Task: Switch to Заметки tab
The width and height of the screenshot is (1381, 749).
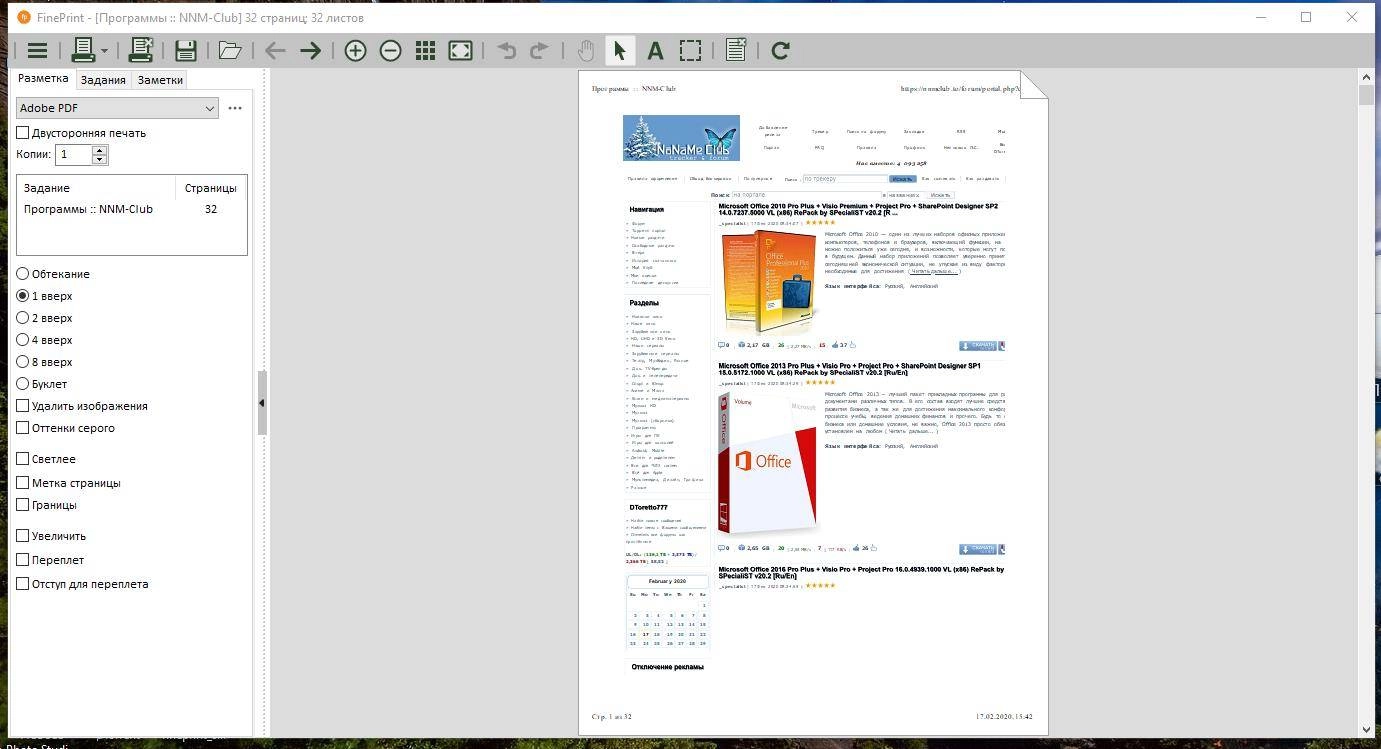Action: point(160,80)
